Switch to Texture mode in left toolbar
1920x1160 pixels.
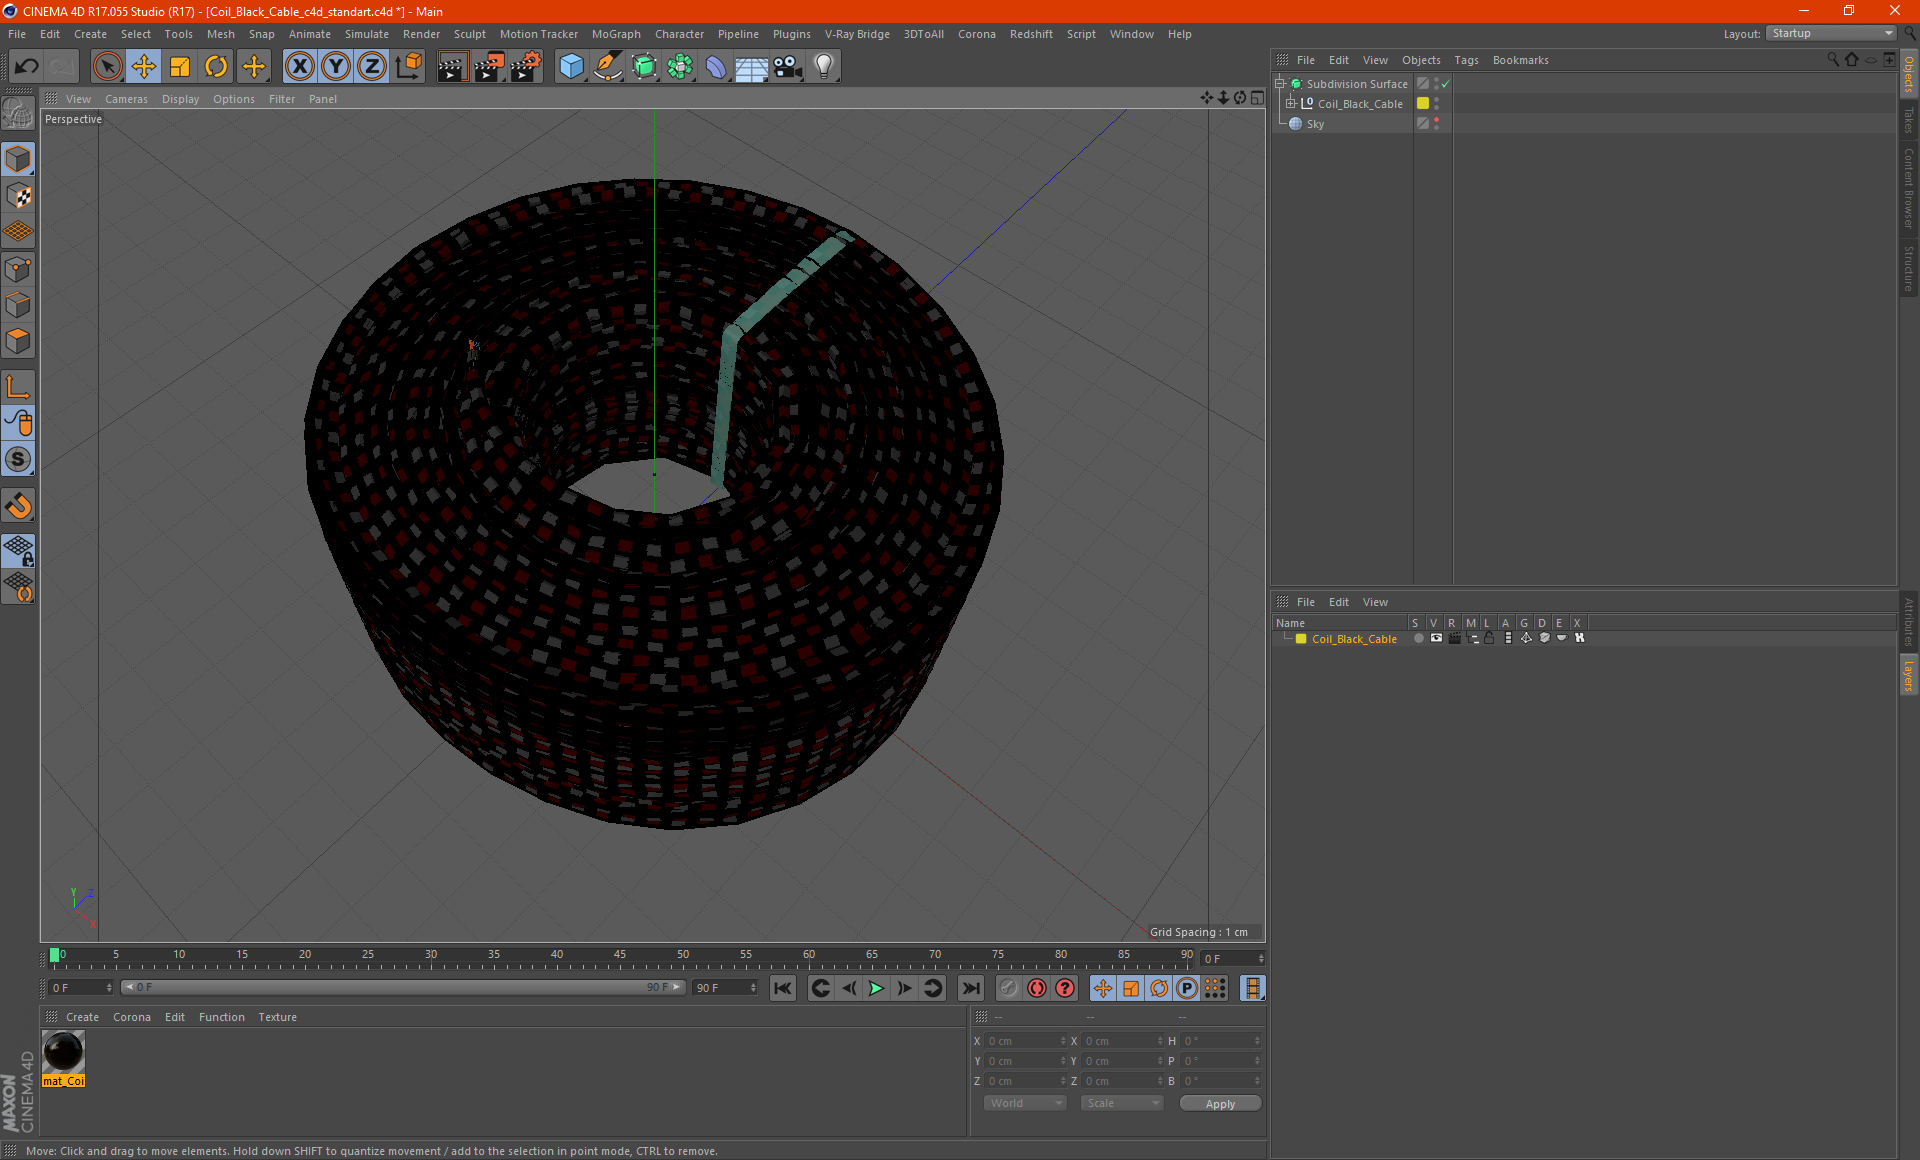pos(18,196)
